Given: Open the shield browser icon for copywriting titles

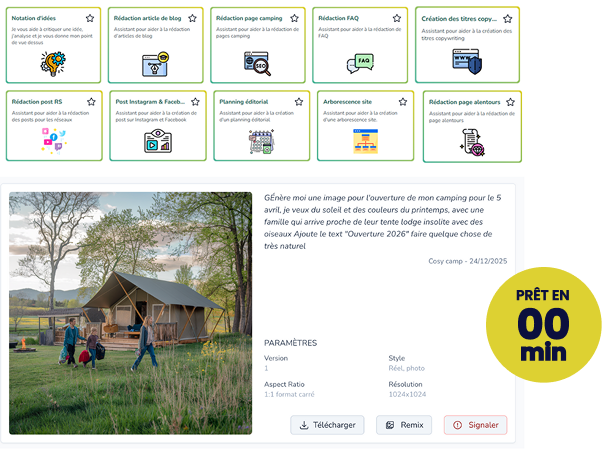Looking at the screenshot, I should tap(467, 61).
